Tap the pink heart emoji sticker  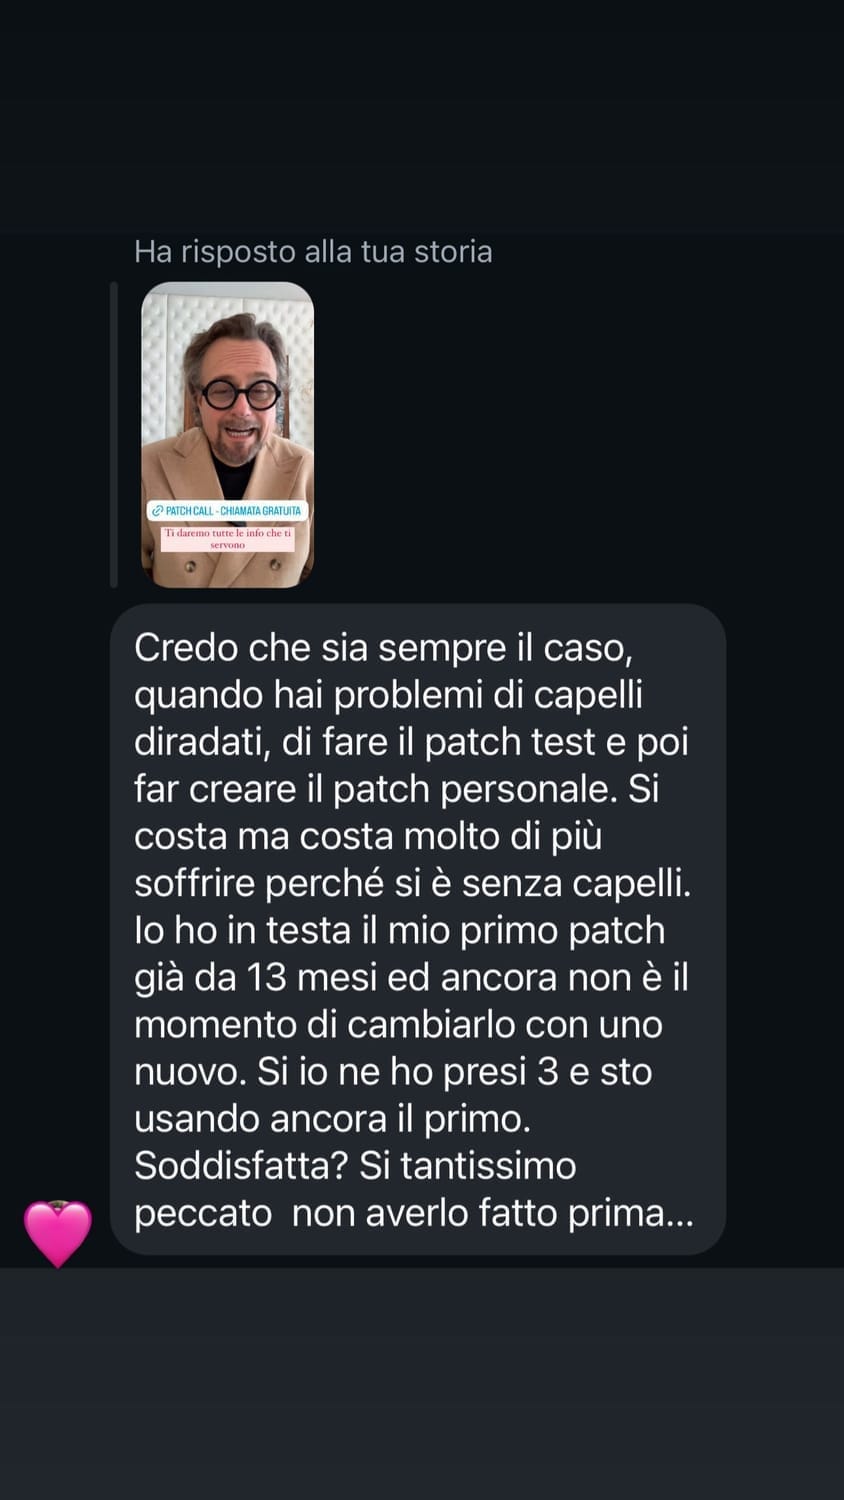coord(58,1233)
